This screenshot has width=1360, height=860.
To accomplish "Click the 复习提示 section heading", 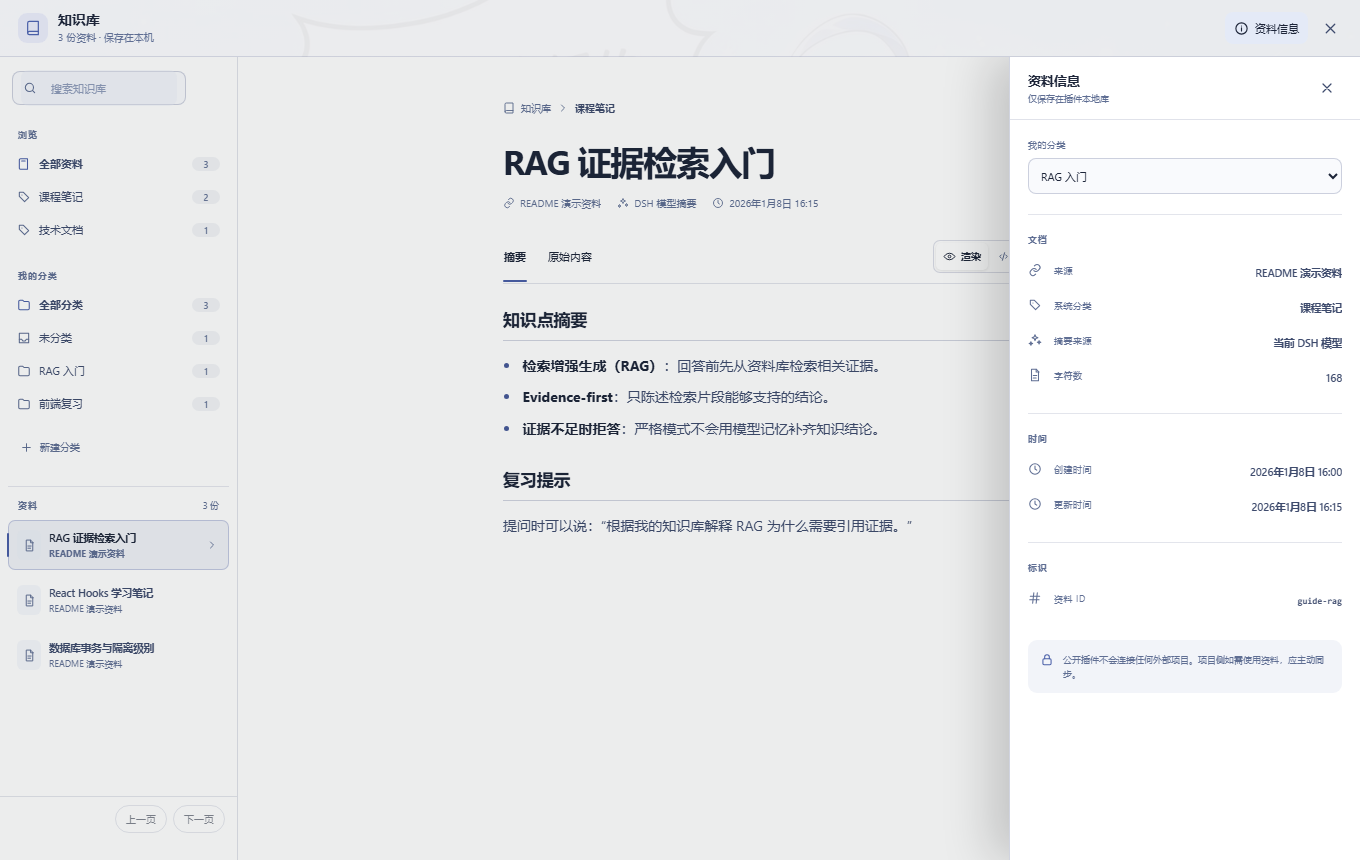I will (537, 480).
